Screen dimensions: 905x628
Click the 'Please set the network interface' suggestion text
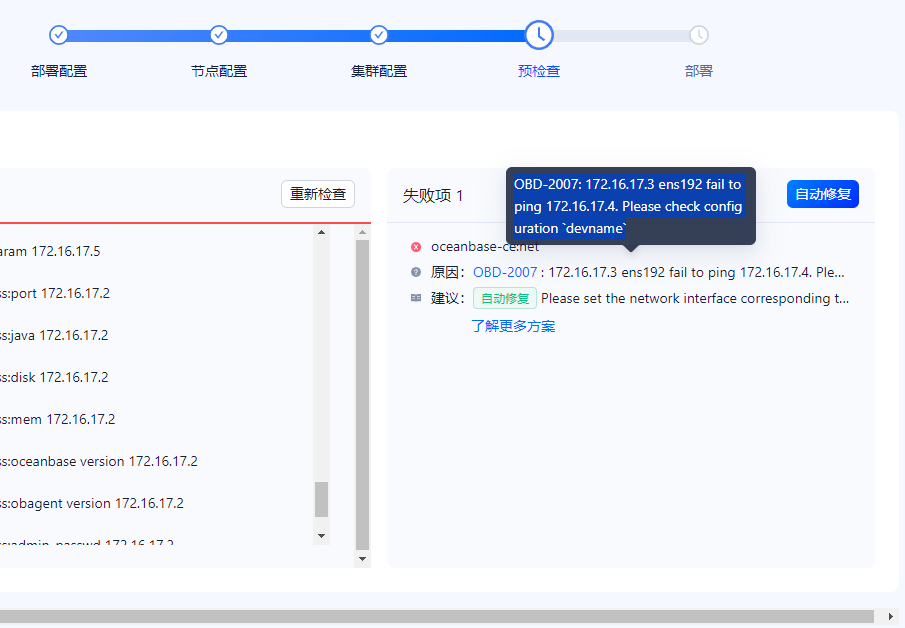click(x=695, y=298)
